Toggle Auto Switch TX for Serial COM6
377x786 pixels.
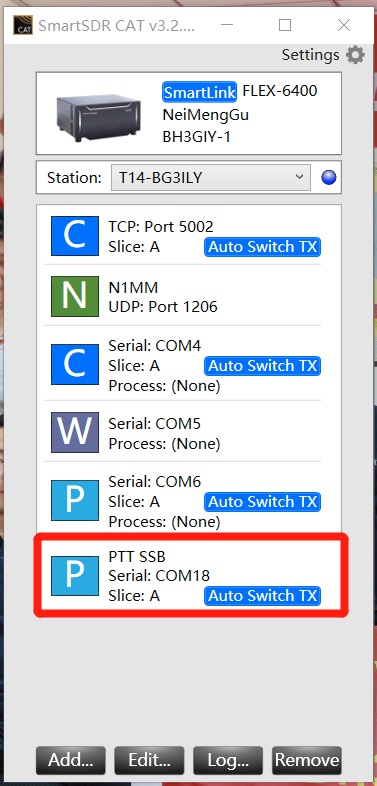point(262,502)
